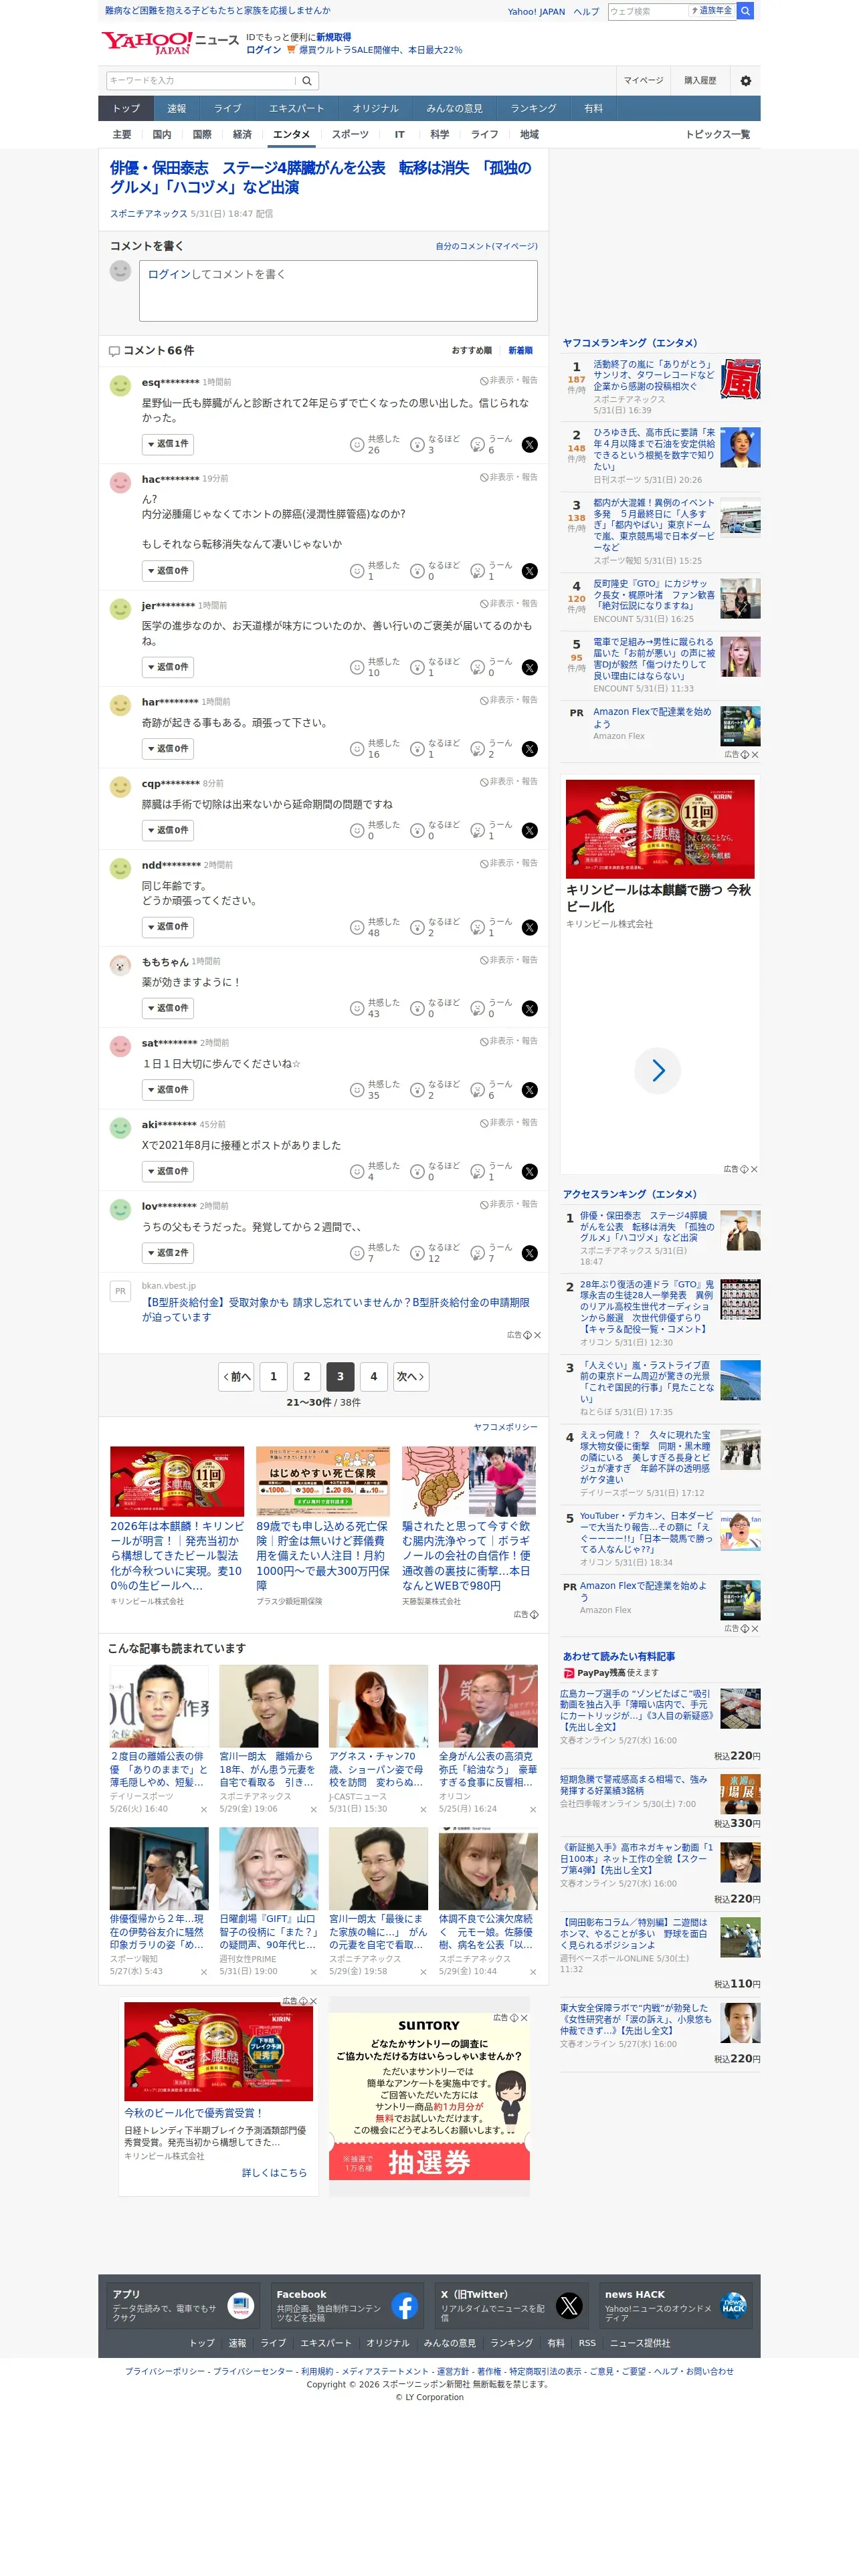
Task: Click 共感した smiley on esq******** comment
Action: pos(357,445)
